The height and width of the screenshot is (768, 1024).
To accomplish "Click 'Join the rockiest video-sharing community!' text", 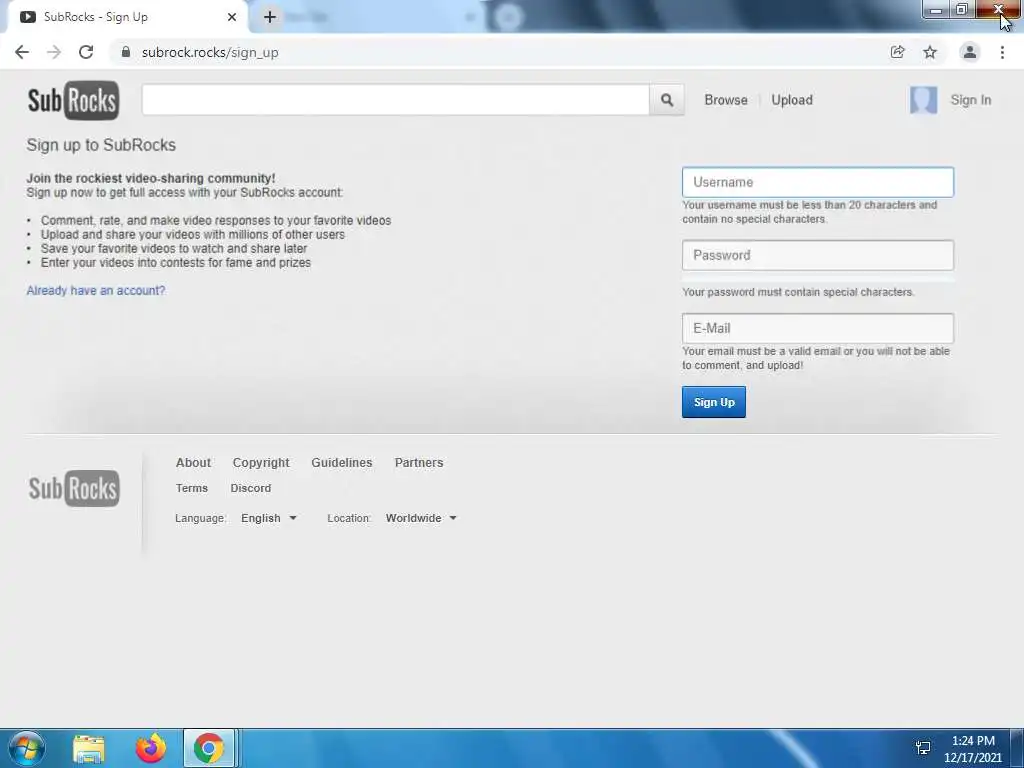I will pyautogui.click(x=151, y=178).
